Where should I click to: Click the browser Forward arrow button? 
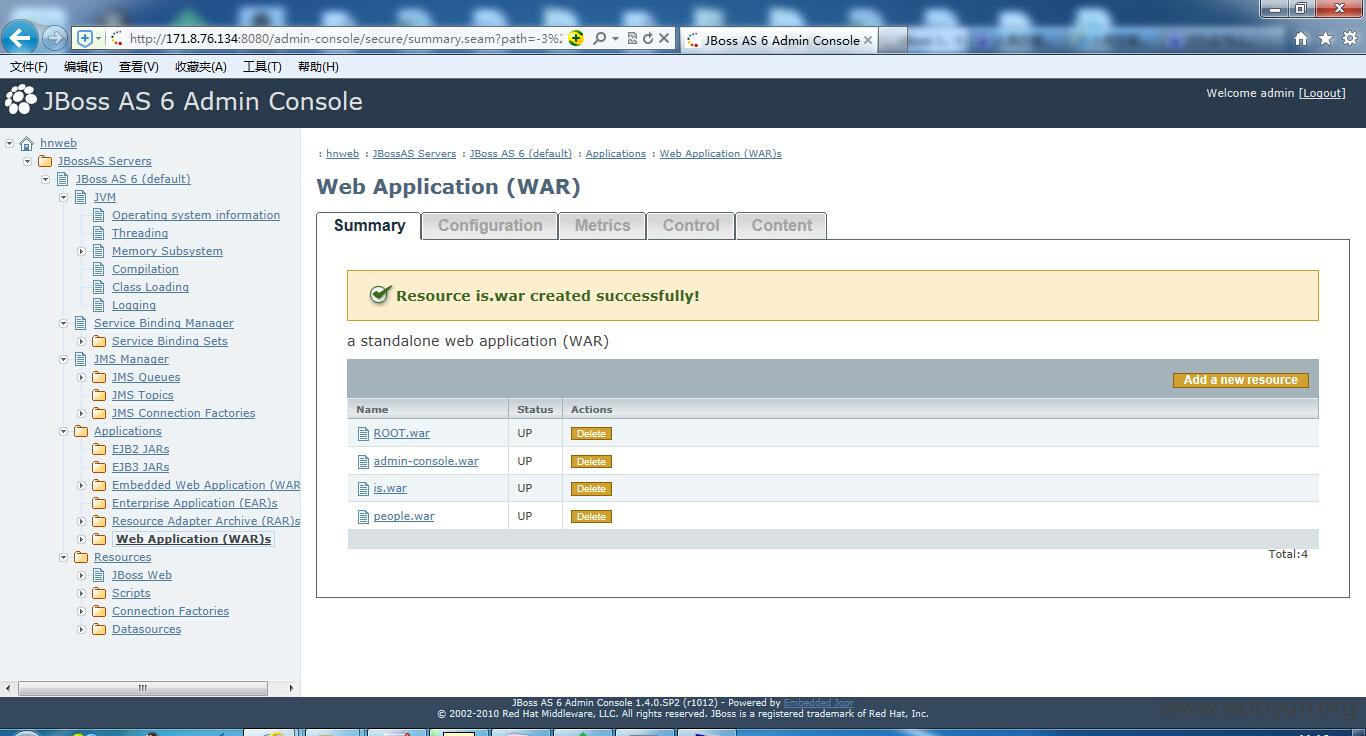tap(54, 38)
